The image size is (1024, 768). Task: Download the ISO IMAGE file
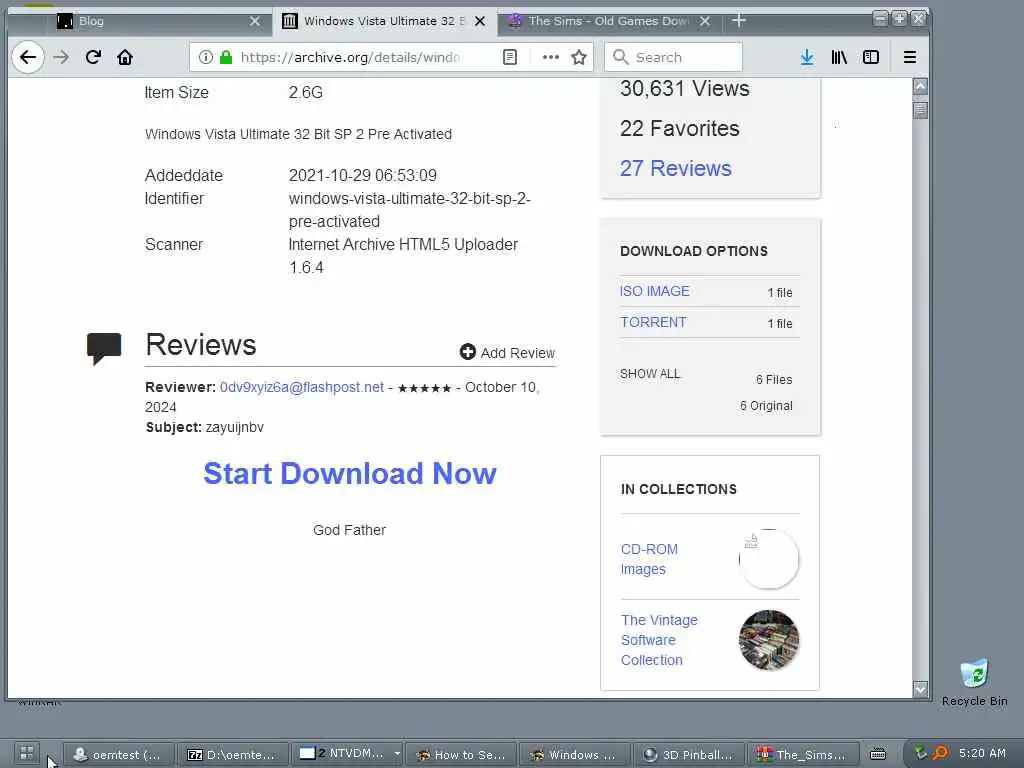click(654, 291)
